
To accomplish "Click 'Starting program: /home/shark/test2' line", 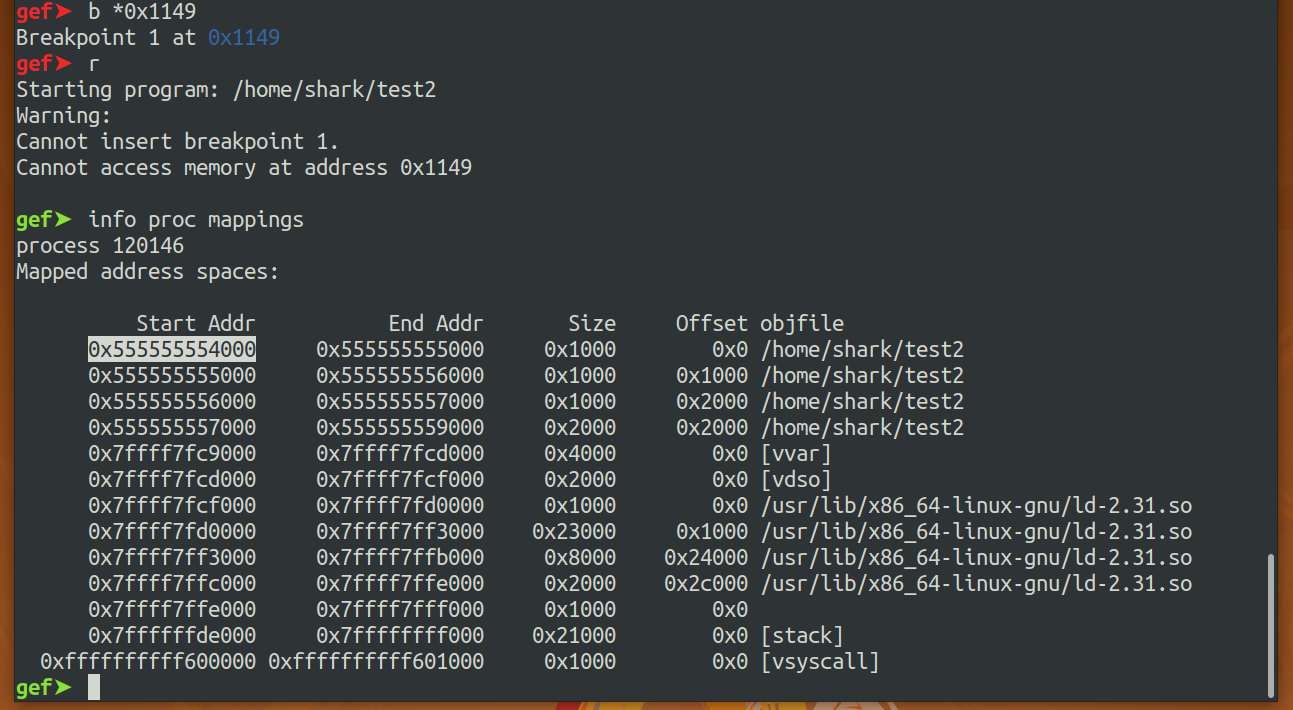I will pyautogui.click(x=226, y=90).
